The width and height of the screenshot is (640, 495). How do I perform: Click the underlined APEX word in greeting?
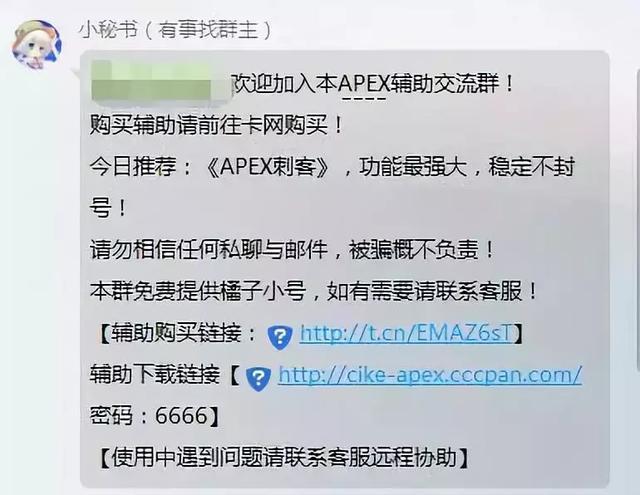pos(364,84)
